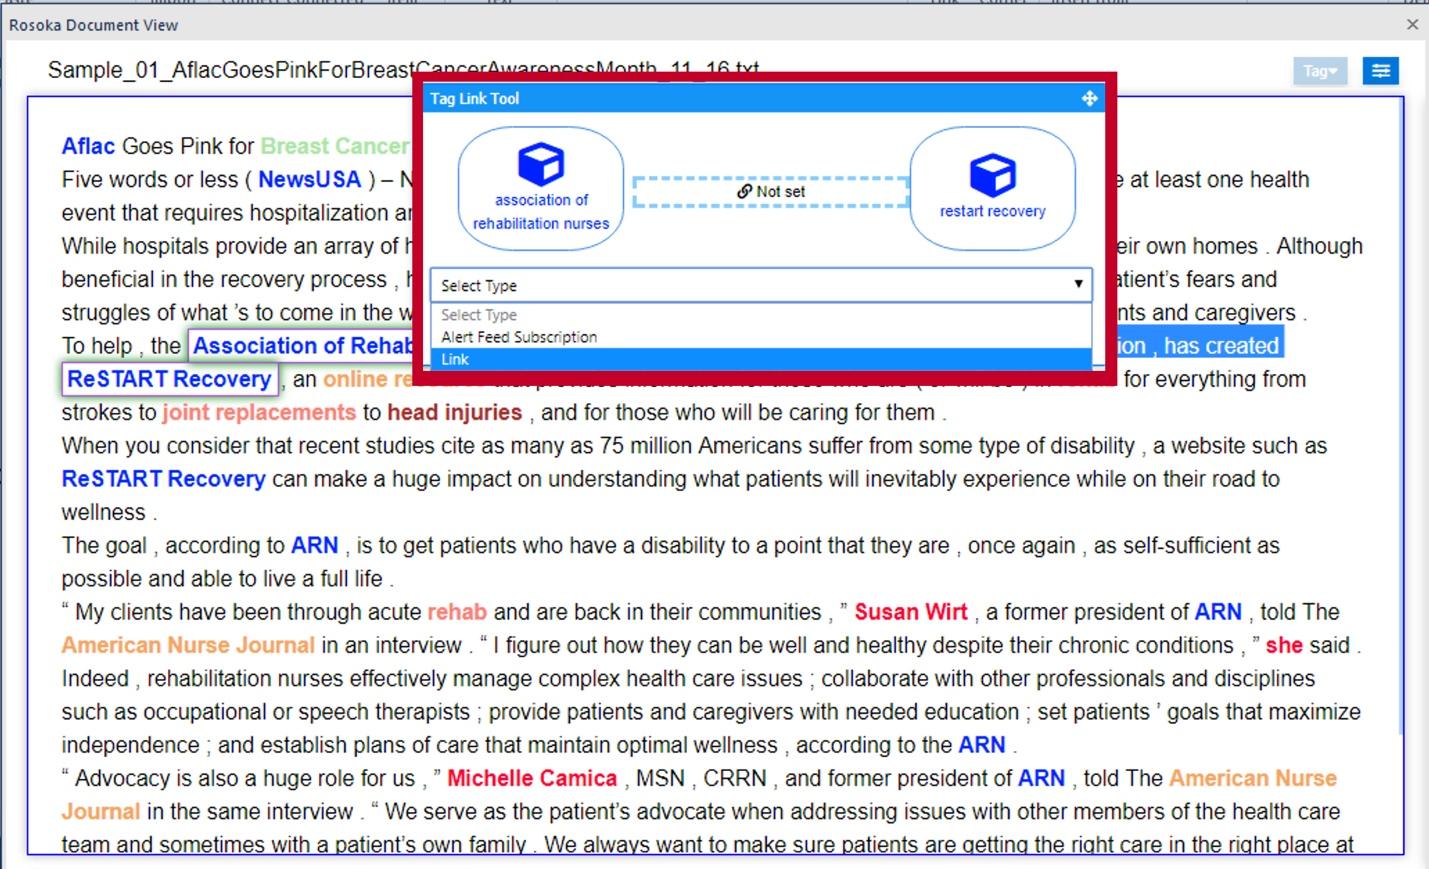Click the joint replacements tag
Viewport: 1429px width, 869px height.
[x=258, y=412]
